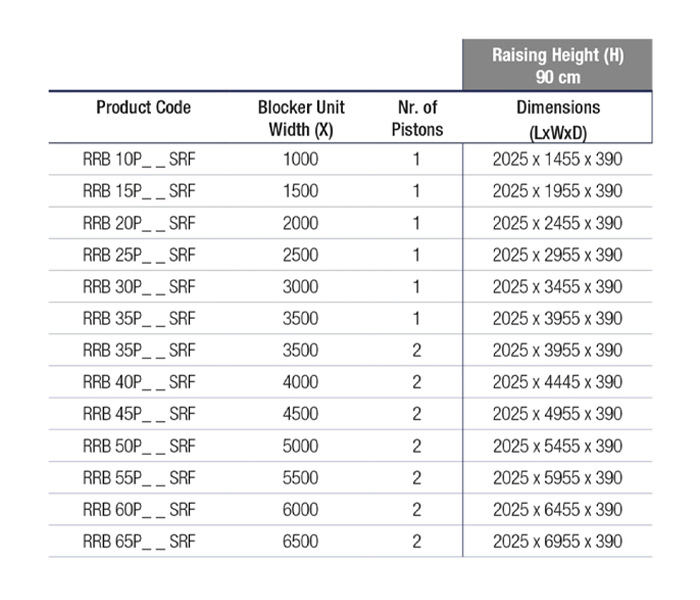Click the Raising Height (H) 90 cm header
Screen dimensions: 700x600
pos(557,66)
